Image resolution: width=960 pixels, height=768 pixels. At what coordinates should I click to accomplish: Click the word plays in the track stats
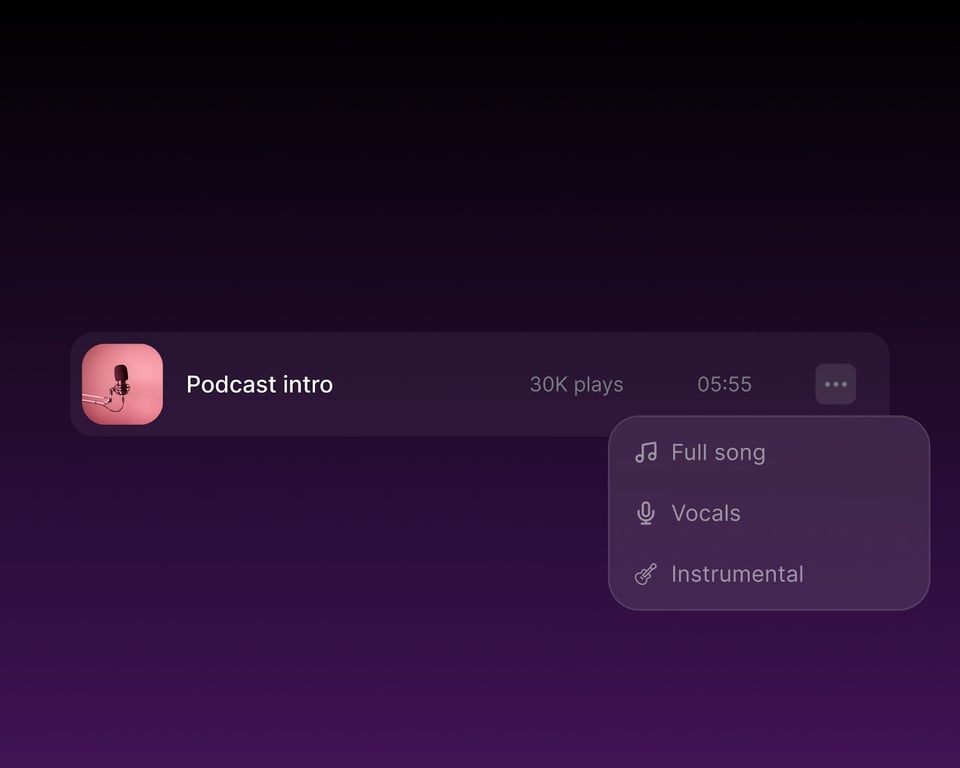598,385
